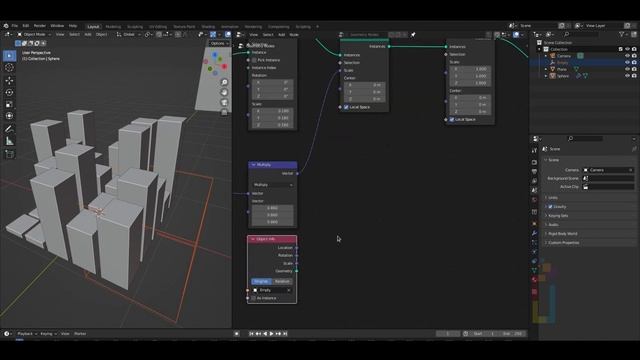Image resolution: width=640 pixels, height=360 pixels.
Task: Jump to the first frame in timeline
Action: 251,333
